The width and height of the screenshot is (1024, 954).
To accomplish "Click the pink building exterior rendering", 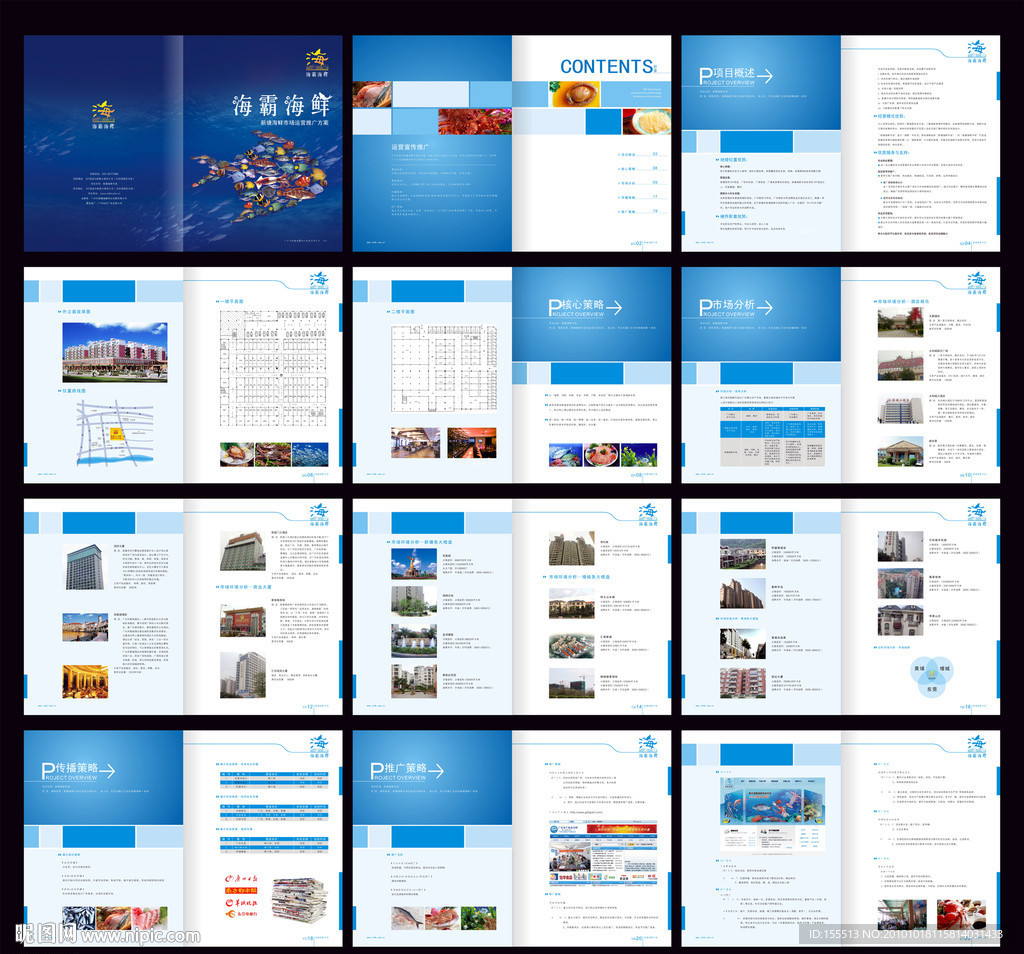I will 115,353.
